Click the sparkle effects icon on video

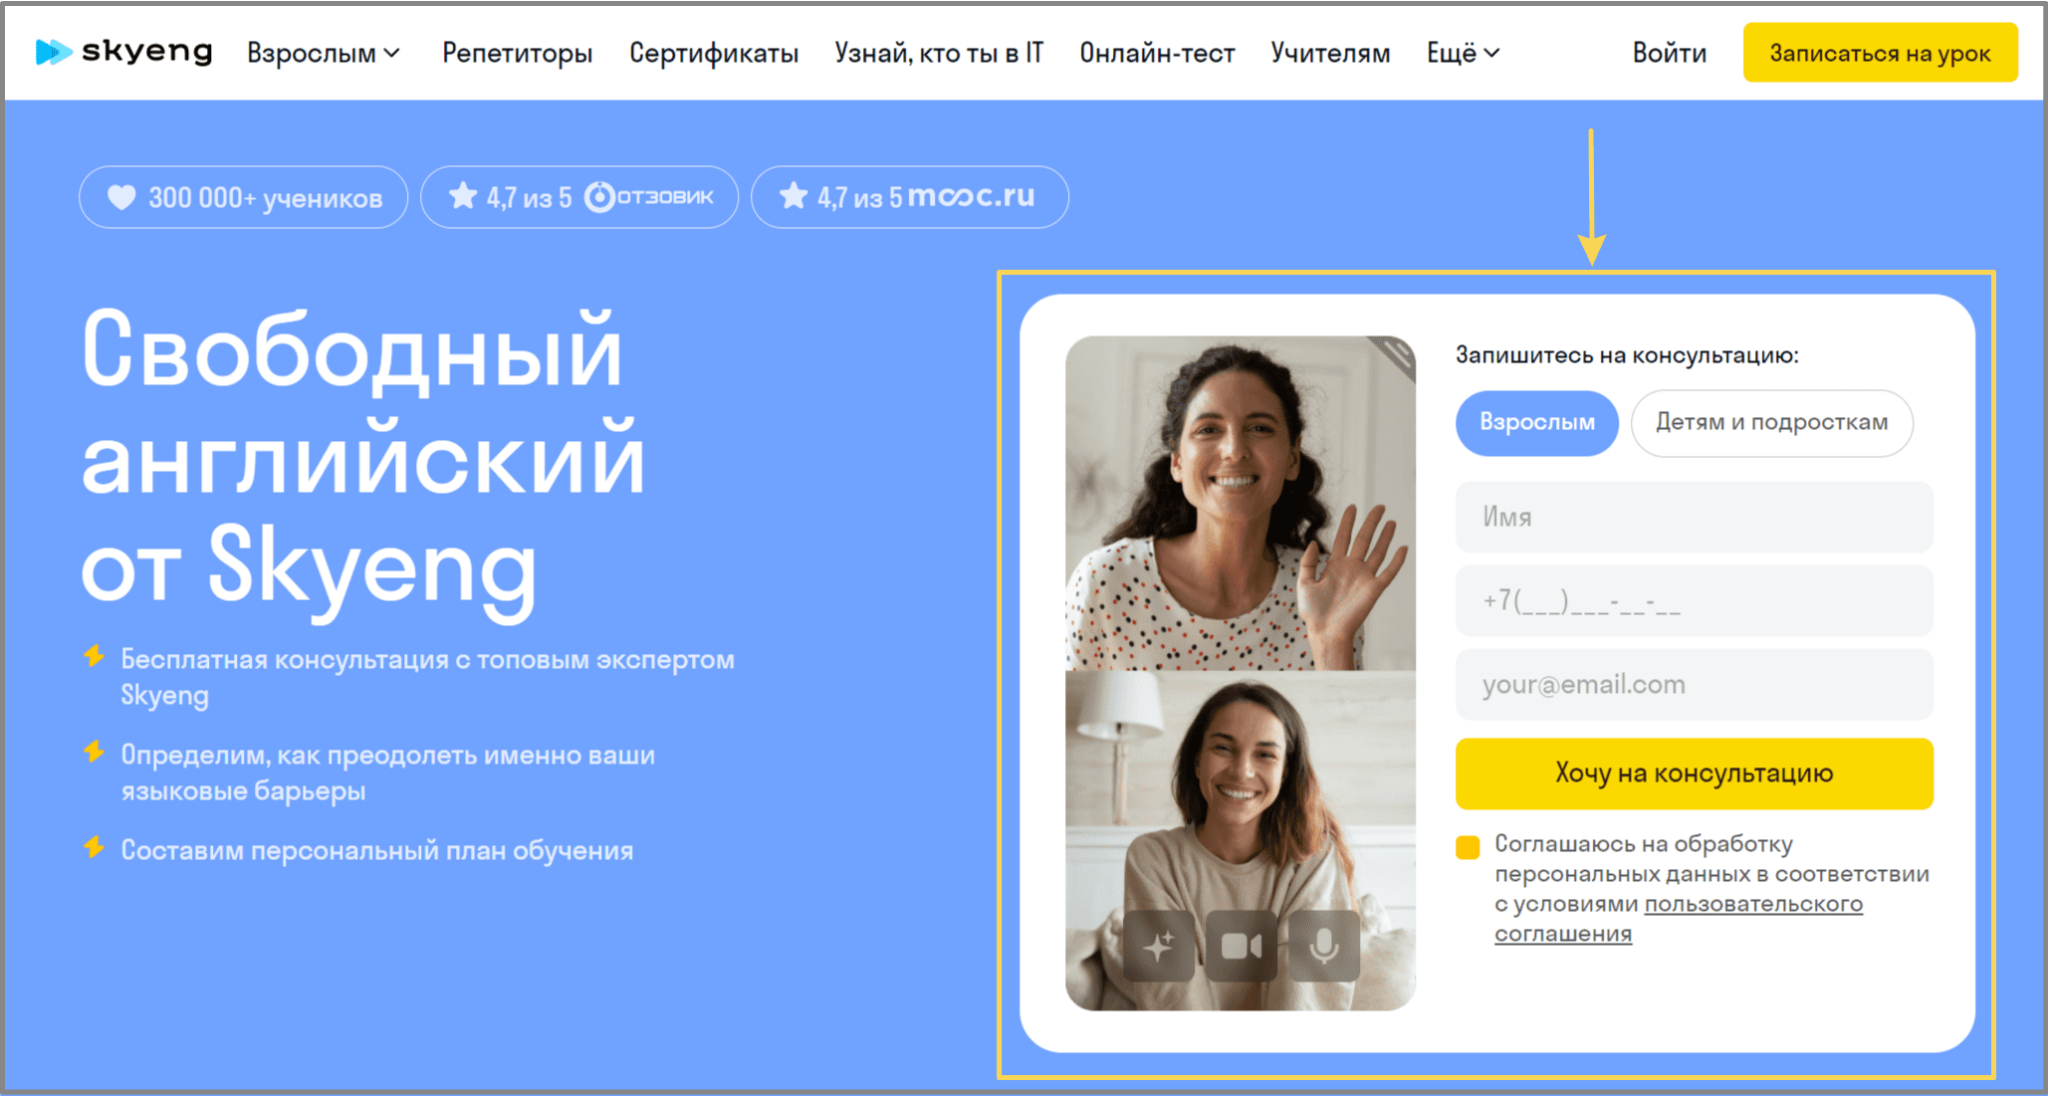click(x=1159, y=945)
